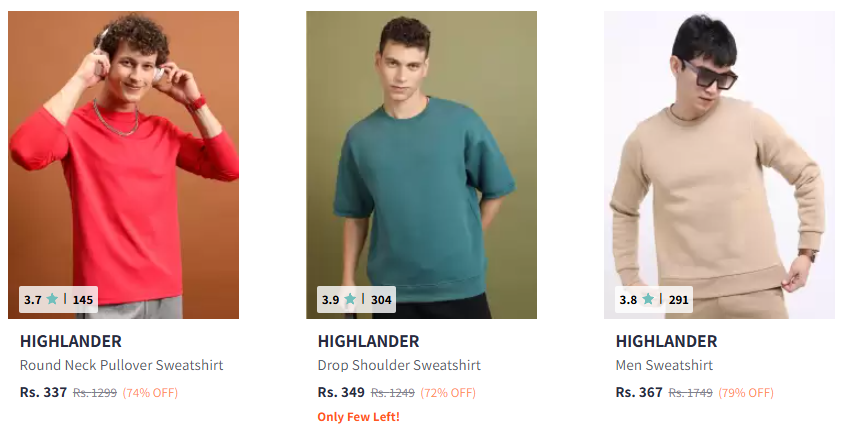Click the star icon on teal sweatshirt rating

350,299
